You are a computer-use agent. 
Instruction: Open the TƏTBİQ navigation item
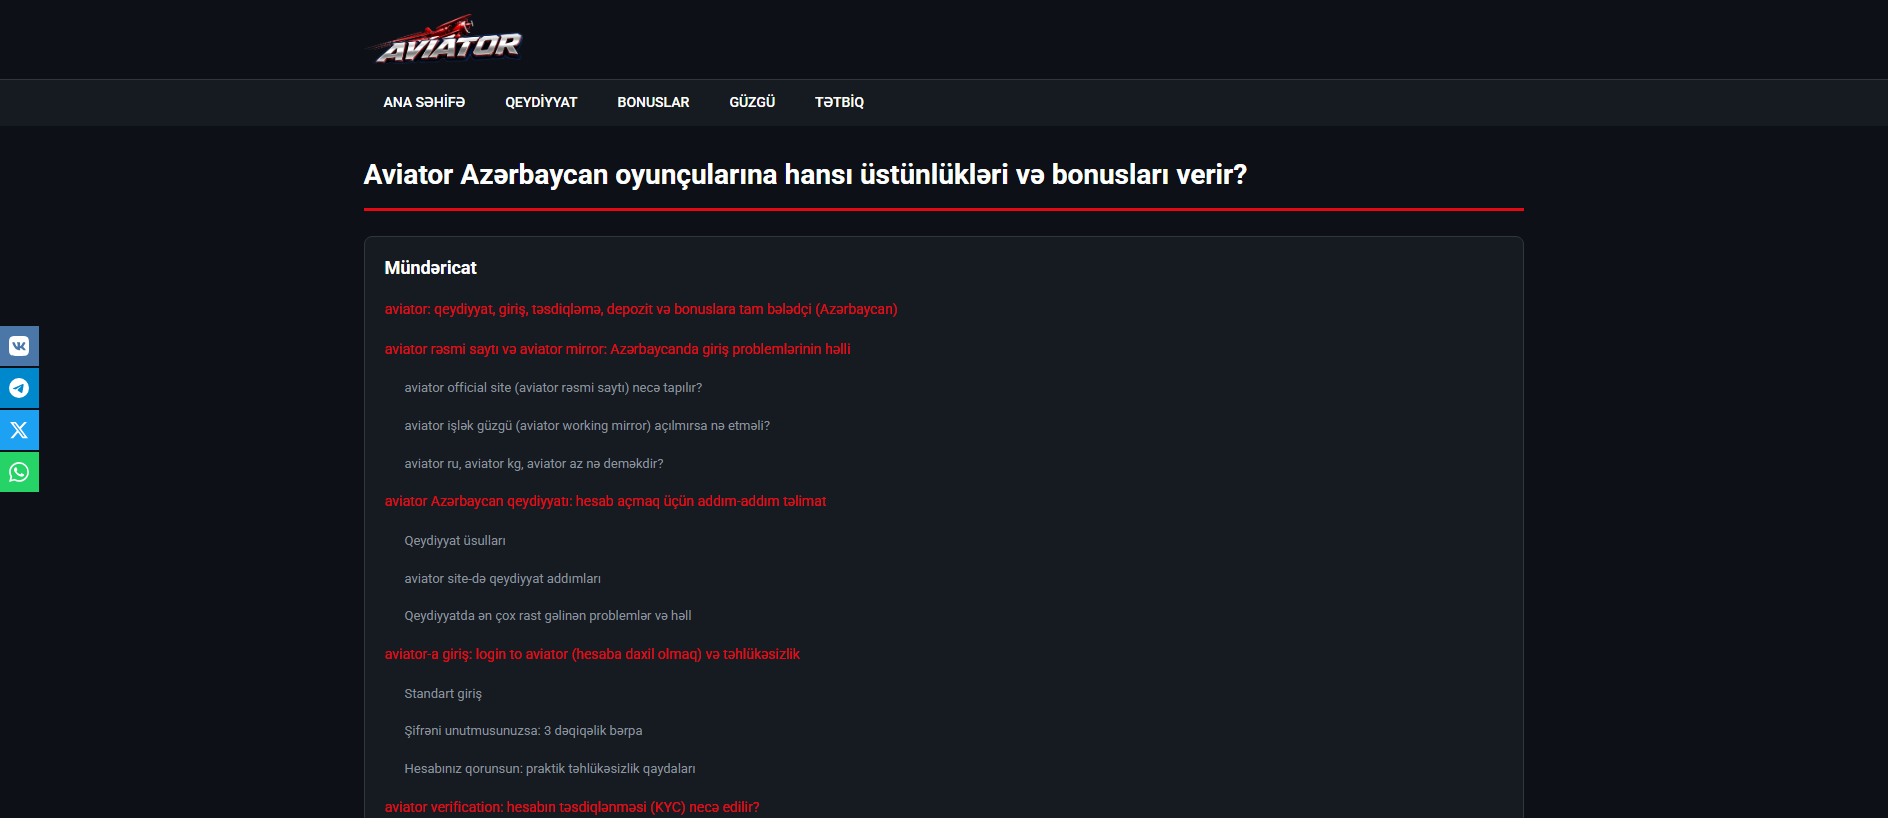point(839,102)
